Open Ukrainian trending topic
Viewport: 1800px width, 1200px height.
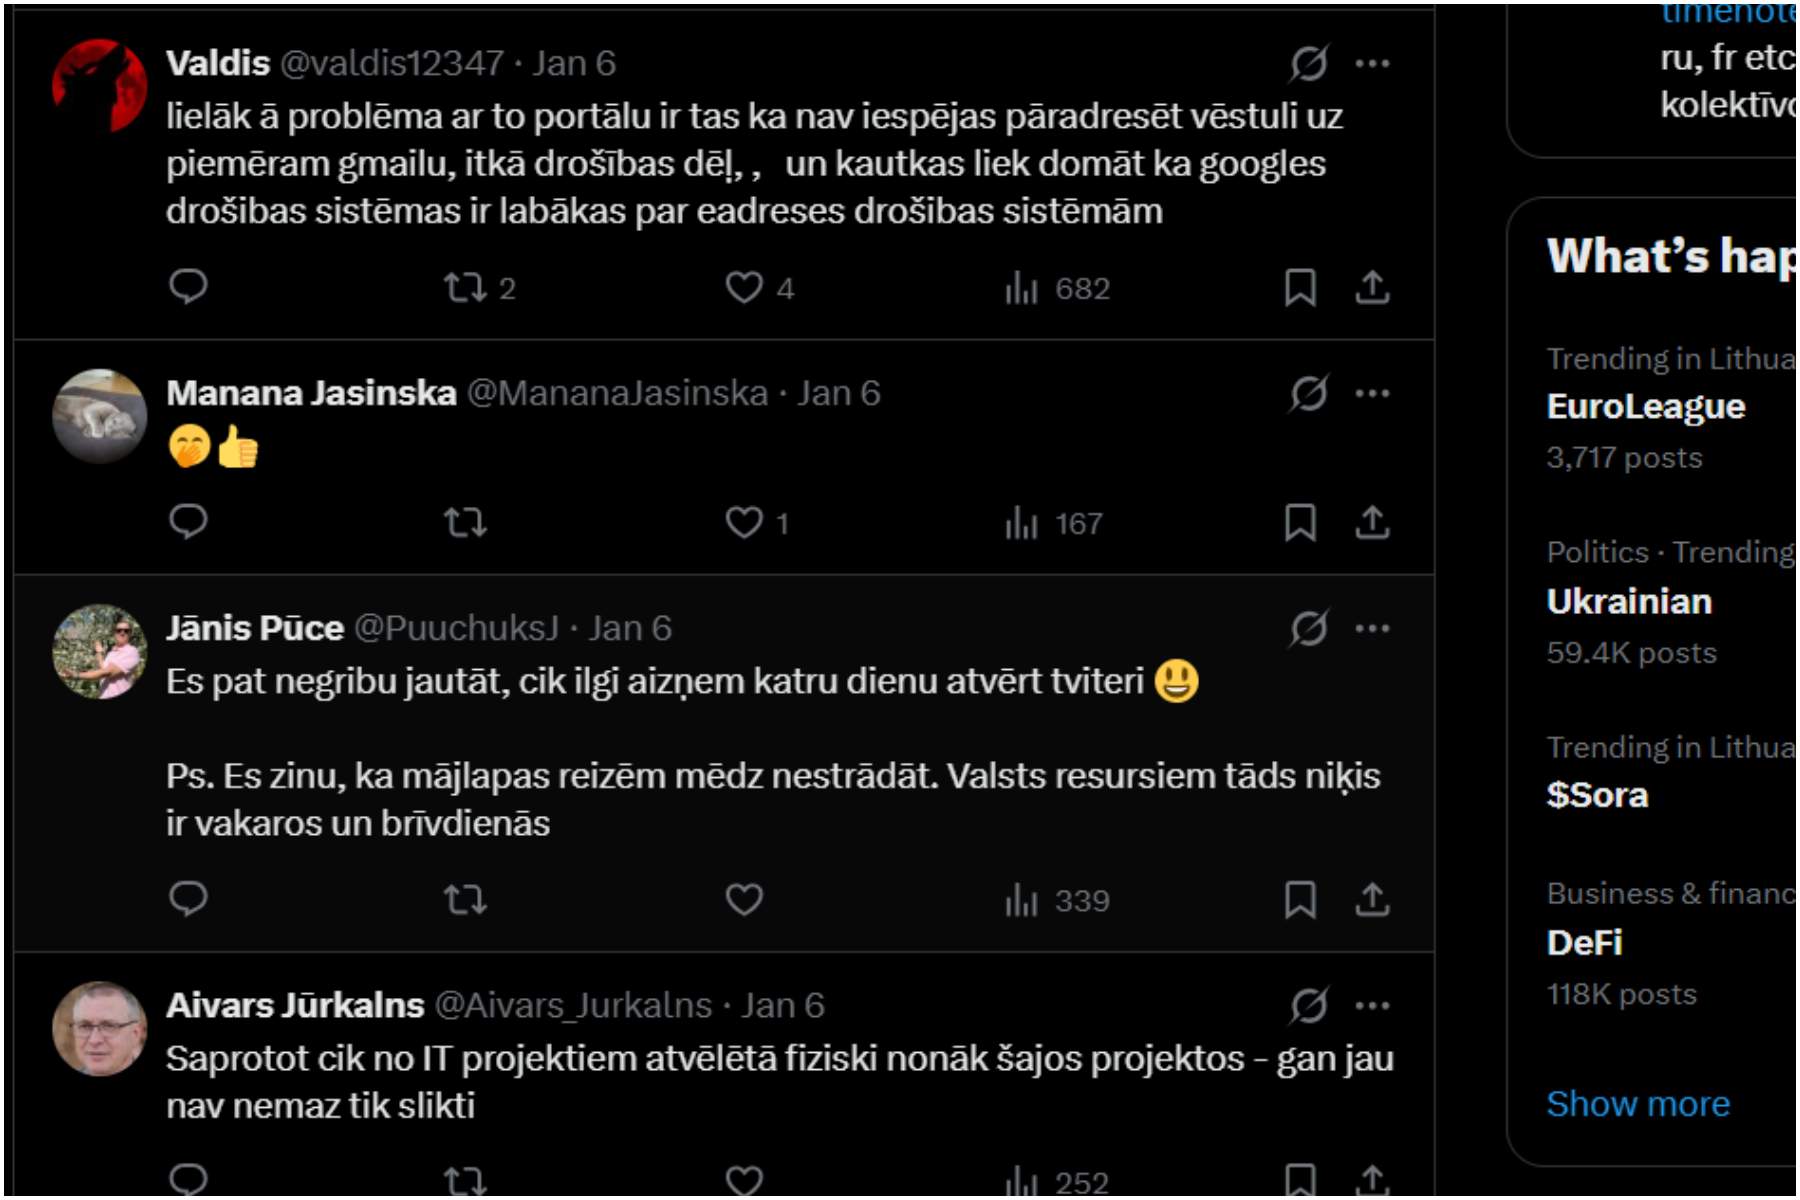point(1629,601)
